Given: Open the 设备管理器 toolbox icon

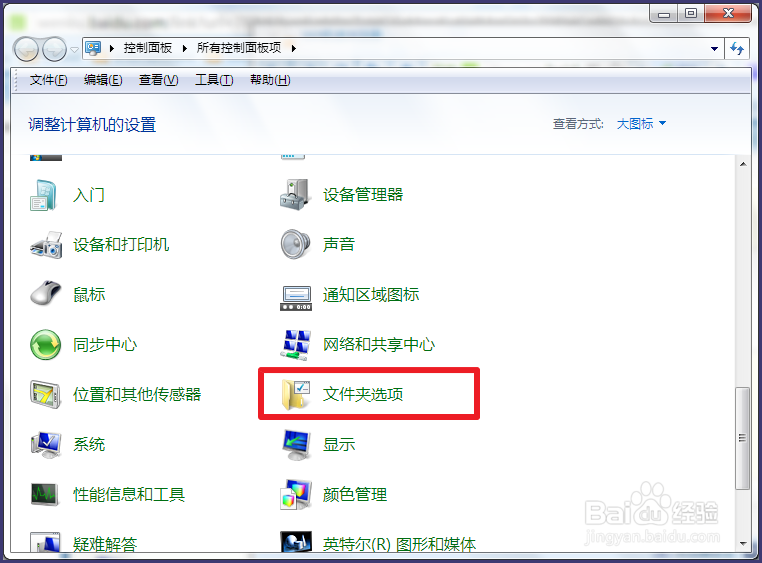Looking at the screenshot, I should pyautogui.click(x=295, y=195).
